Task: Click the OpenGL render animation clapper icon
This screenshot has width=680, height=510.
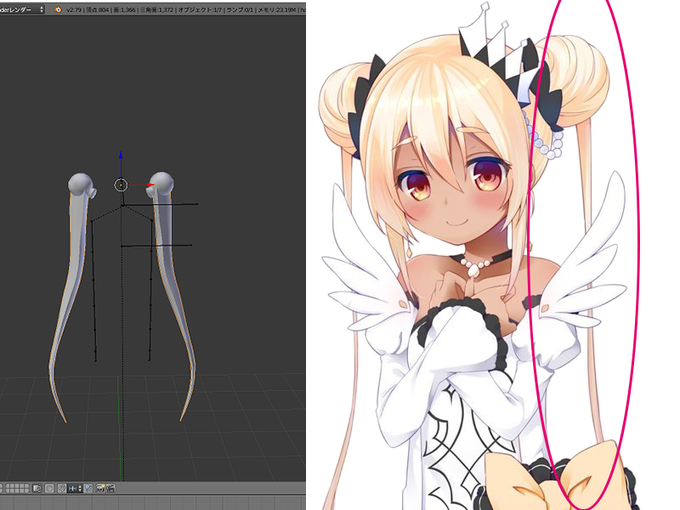Action: pos(111,489)
